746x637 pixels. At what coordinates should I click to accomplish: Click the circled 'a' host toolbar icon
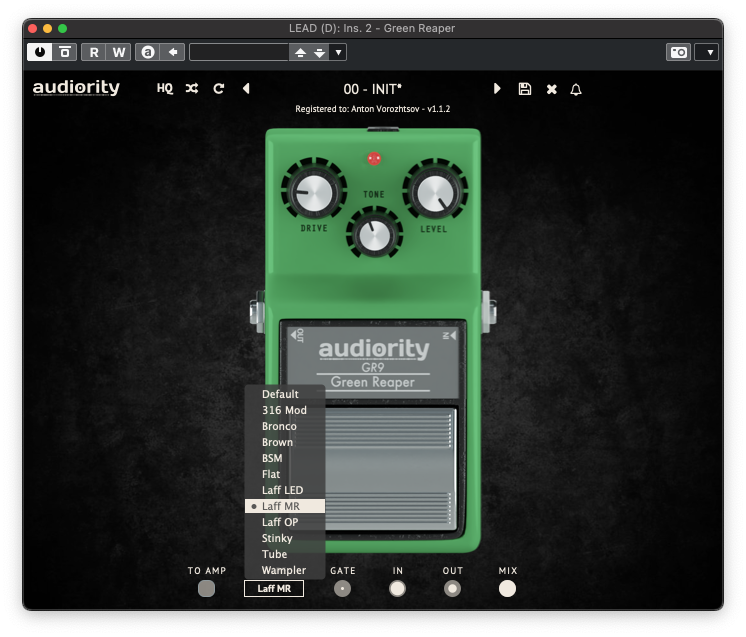pos(148,52)
